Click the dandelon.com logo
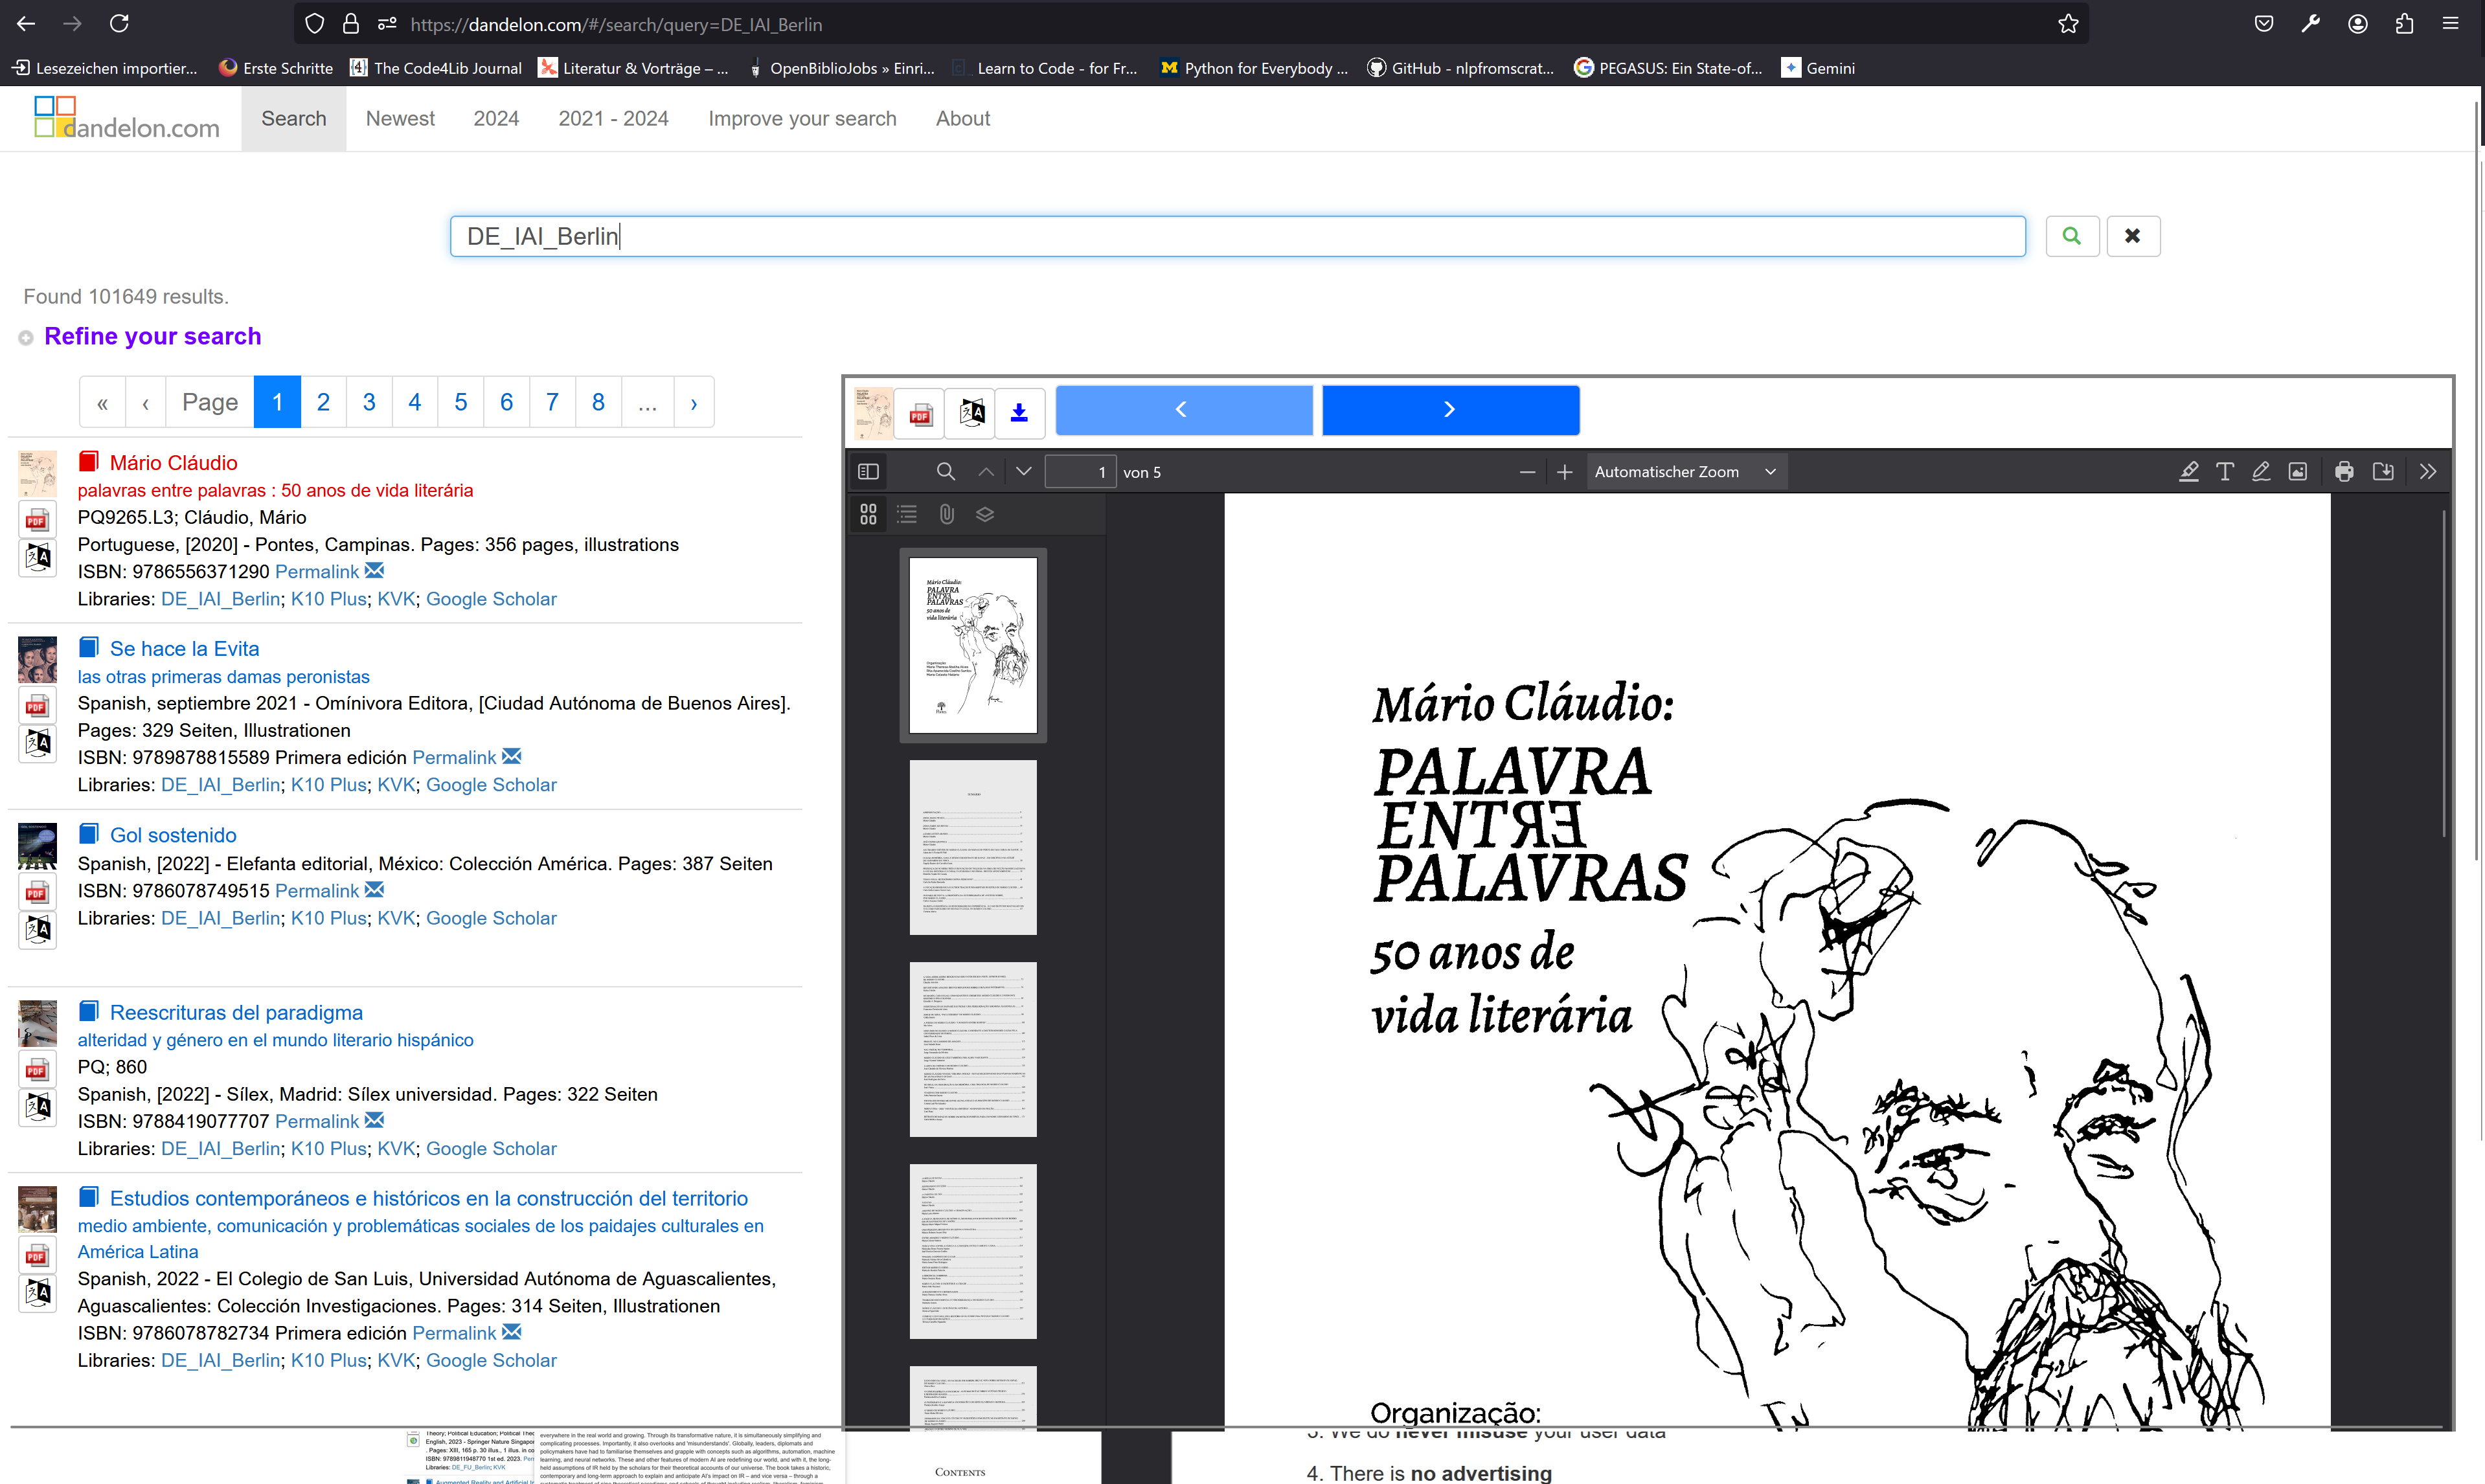 [x=127, y=118]
